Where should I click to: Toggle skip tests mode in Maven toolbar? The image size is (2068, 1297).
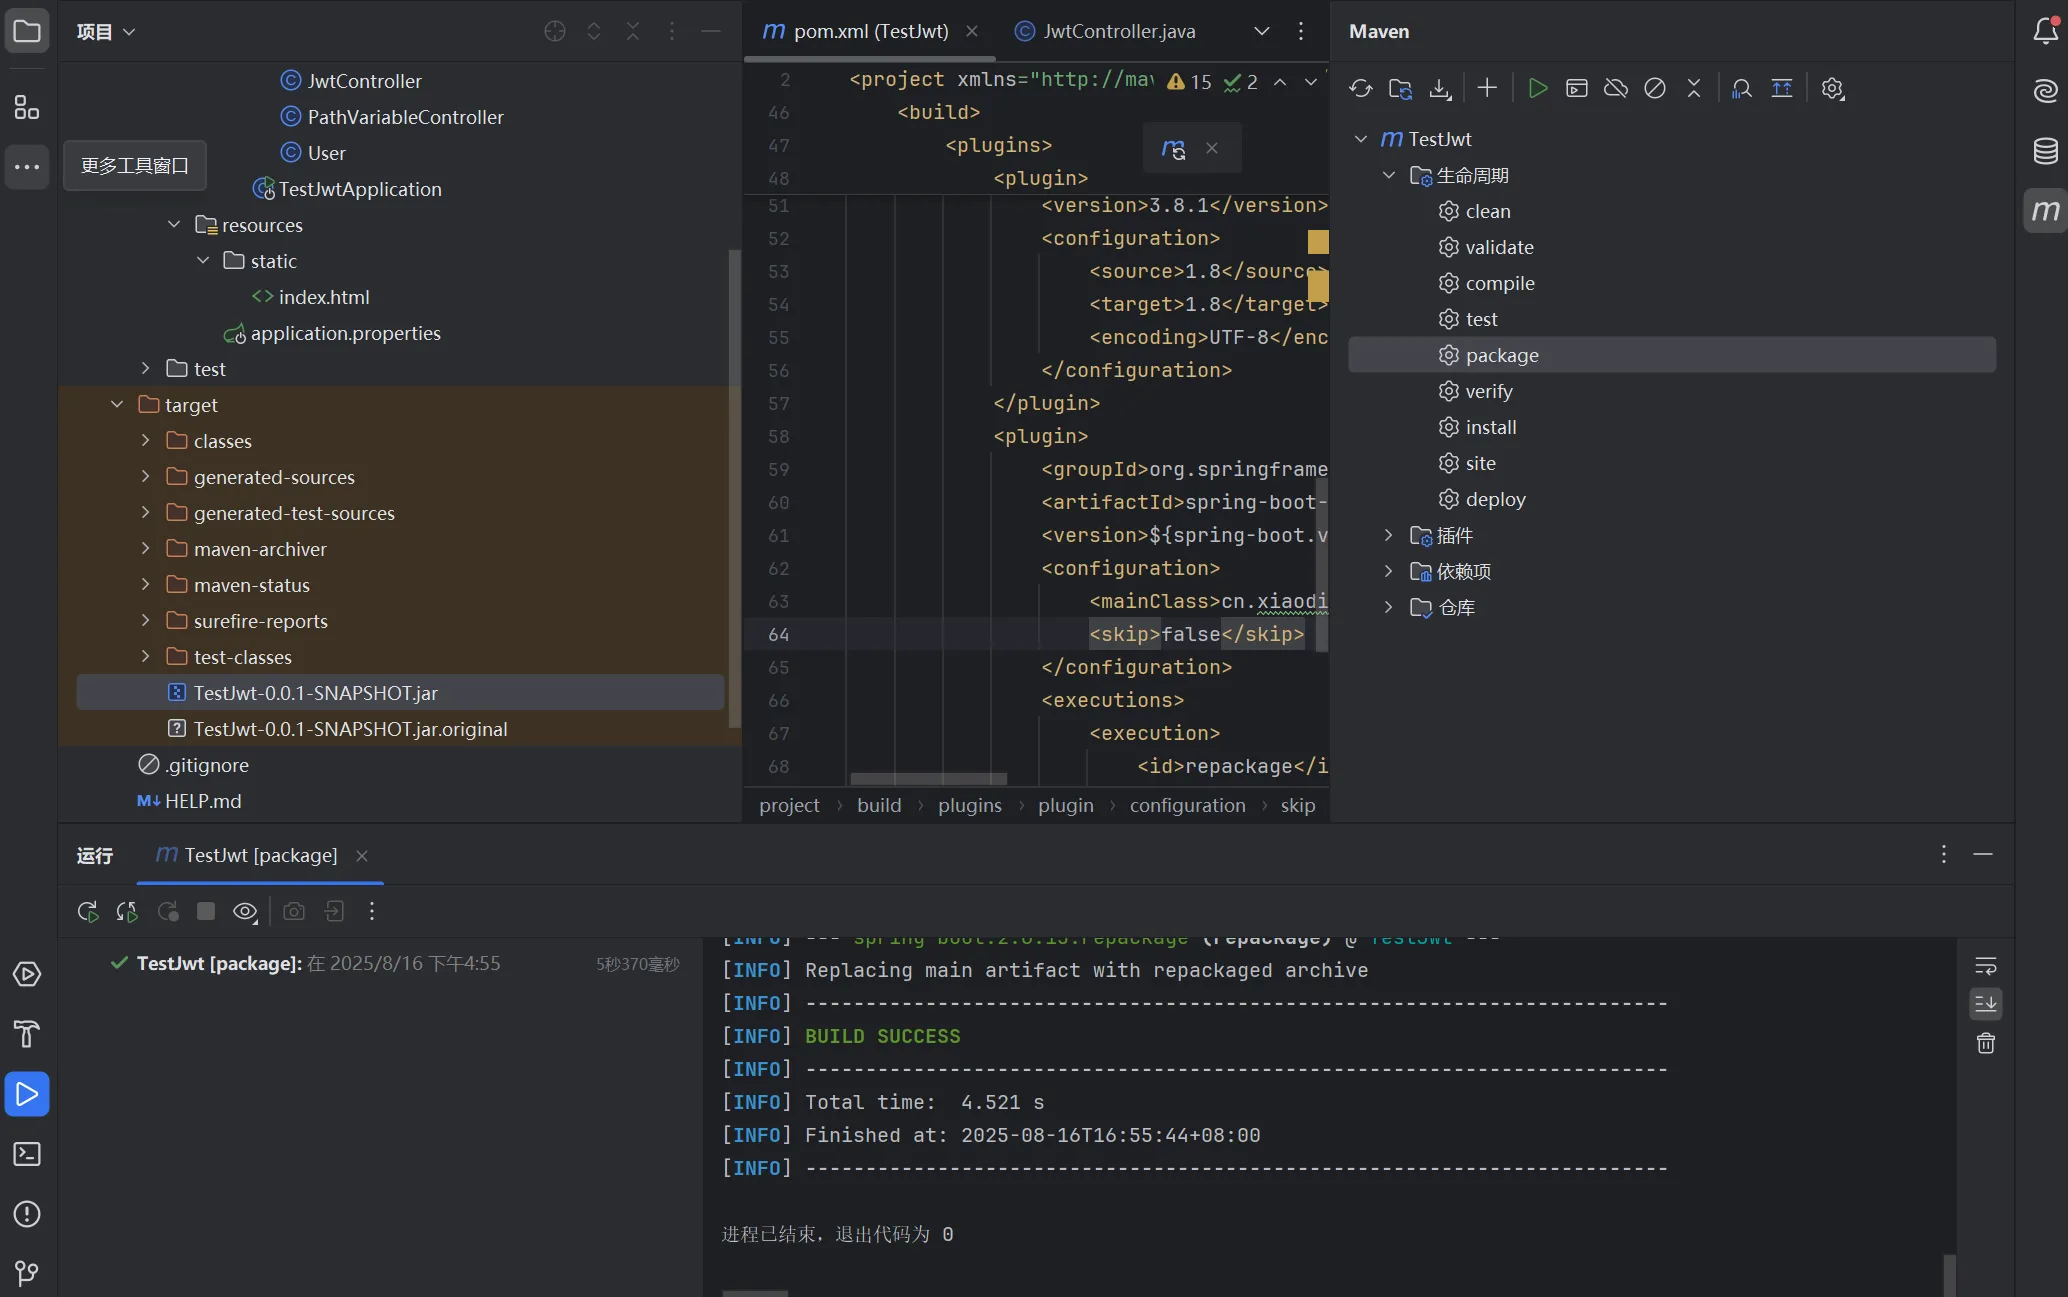(x=1654, y=88)
